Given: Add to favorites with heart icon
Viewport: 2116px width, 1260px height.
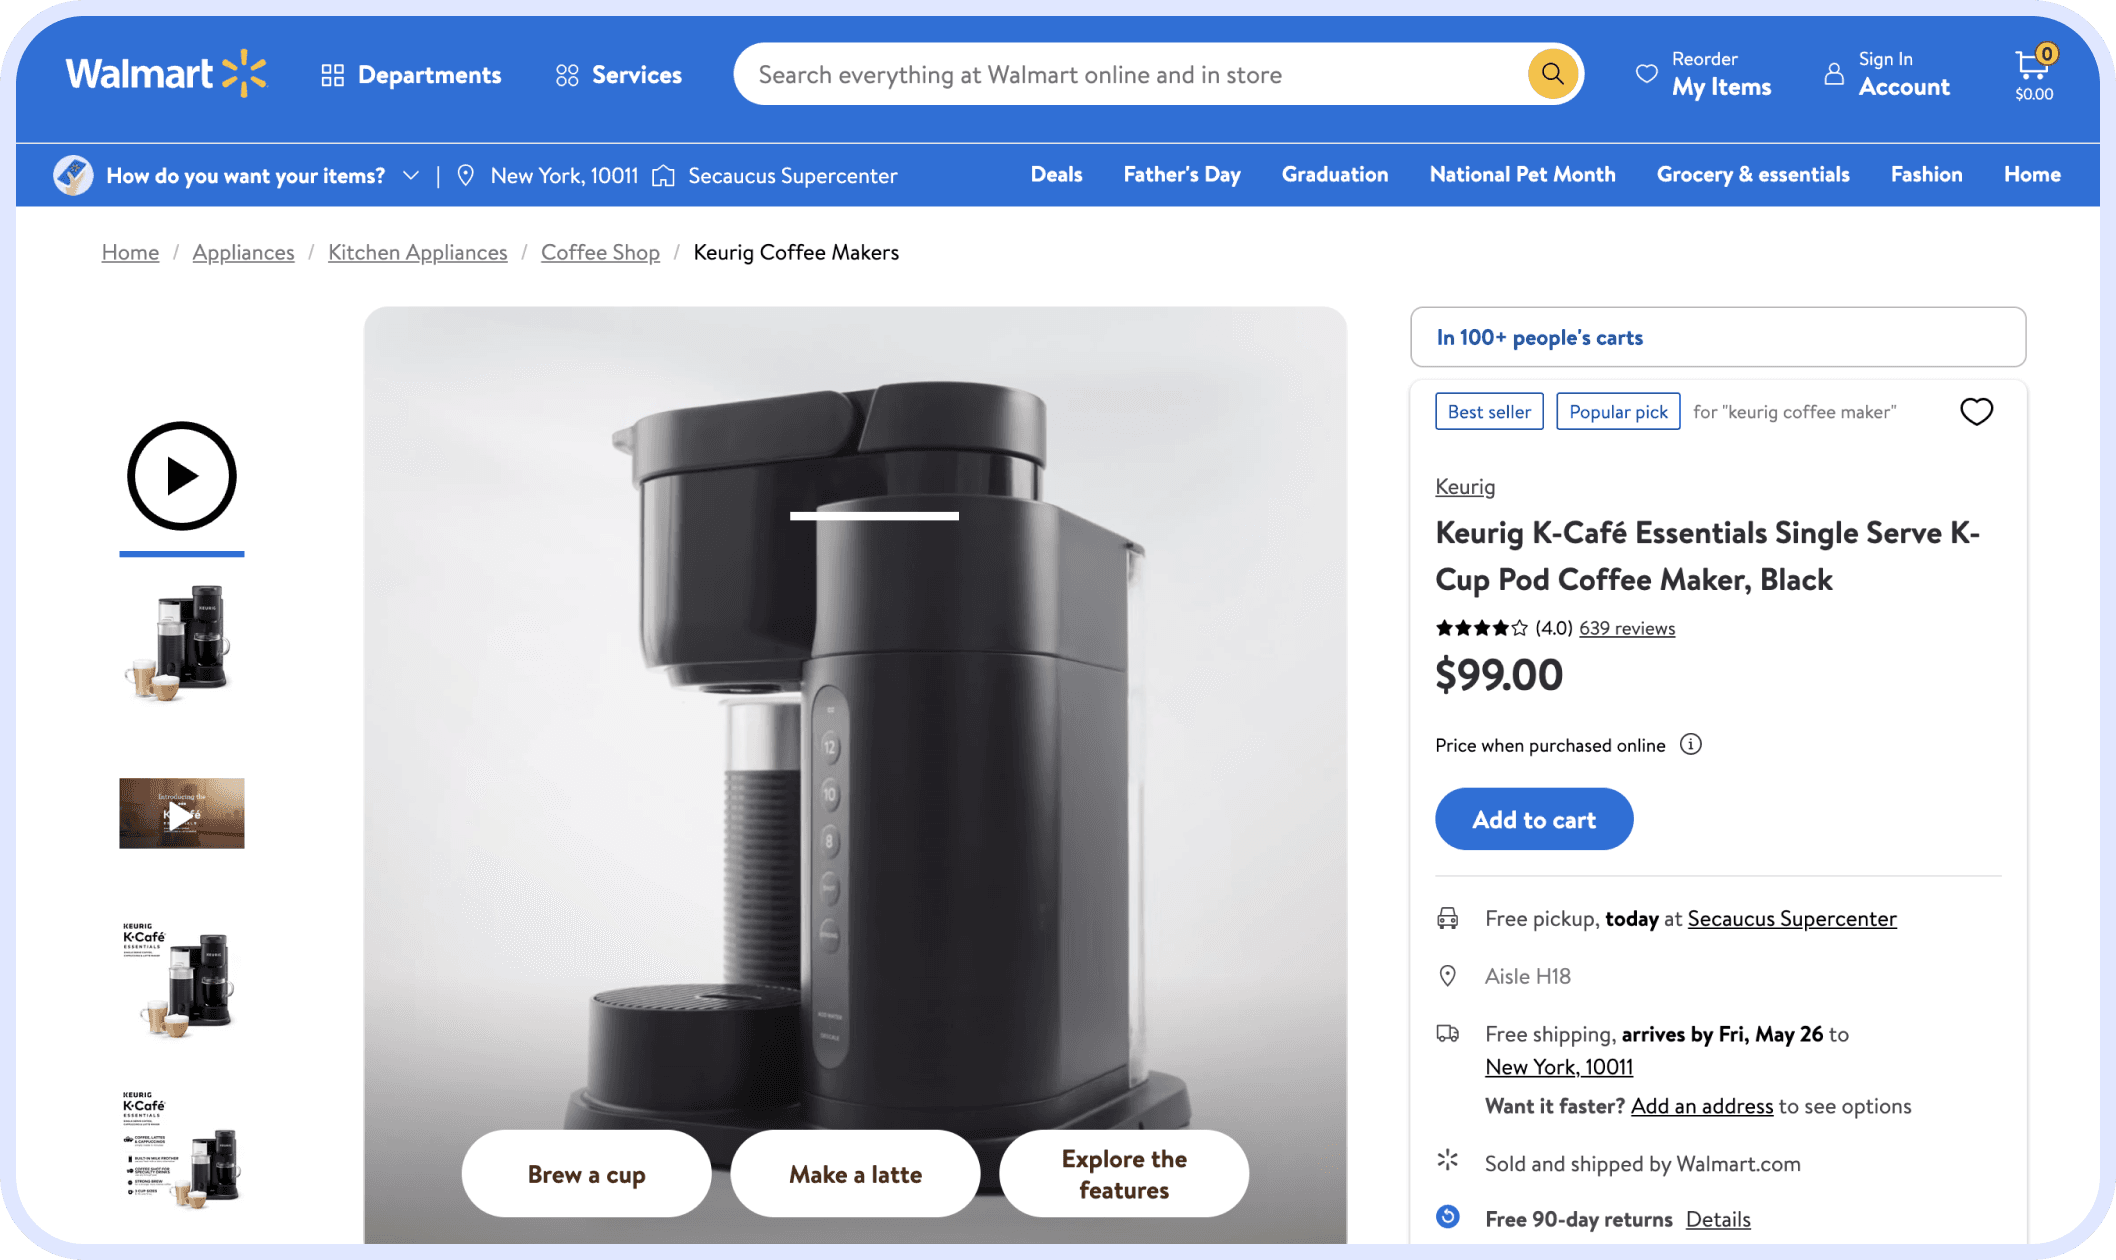Looking at the screenshot, I should pyautogui.click(x=1976, y=411).
